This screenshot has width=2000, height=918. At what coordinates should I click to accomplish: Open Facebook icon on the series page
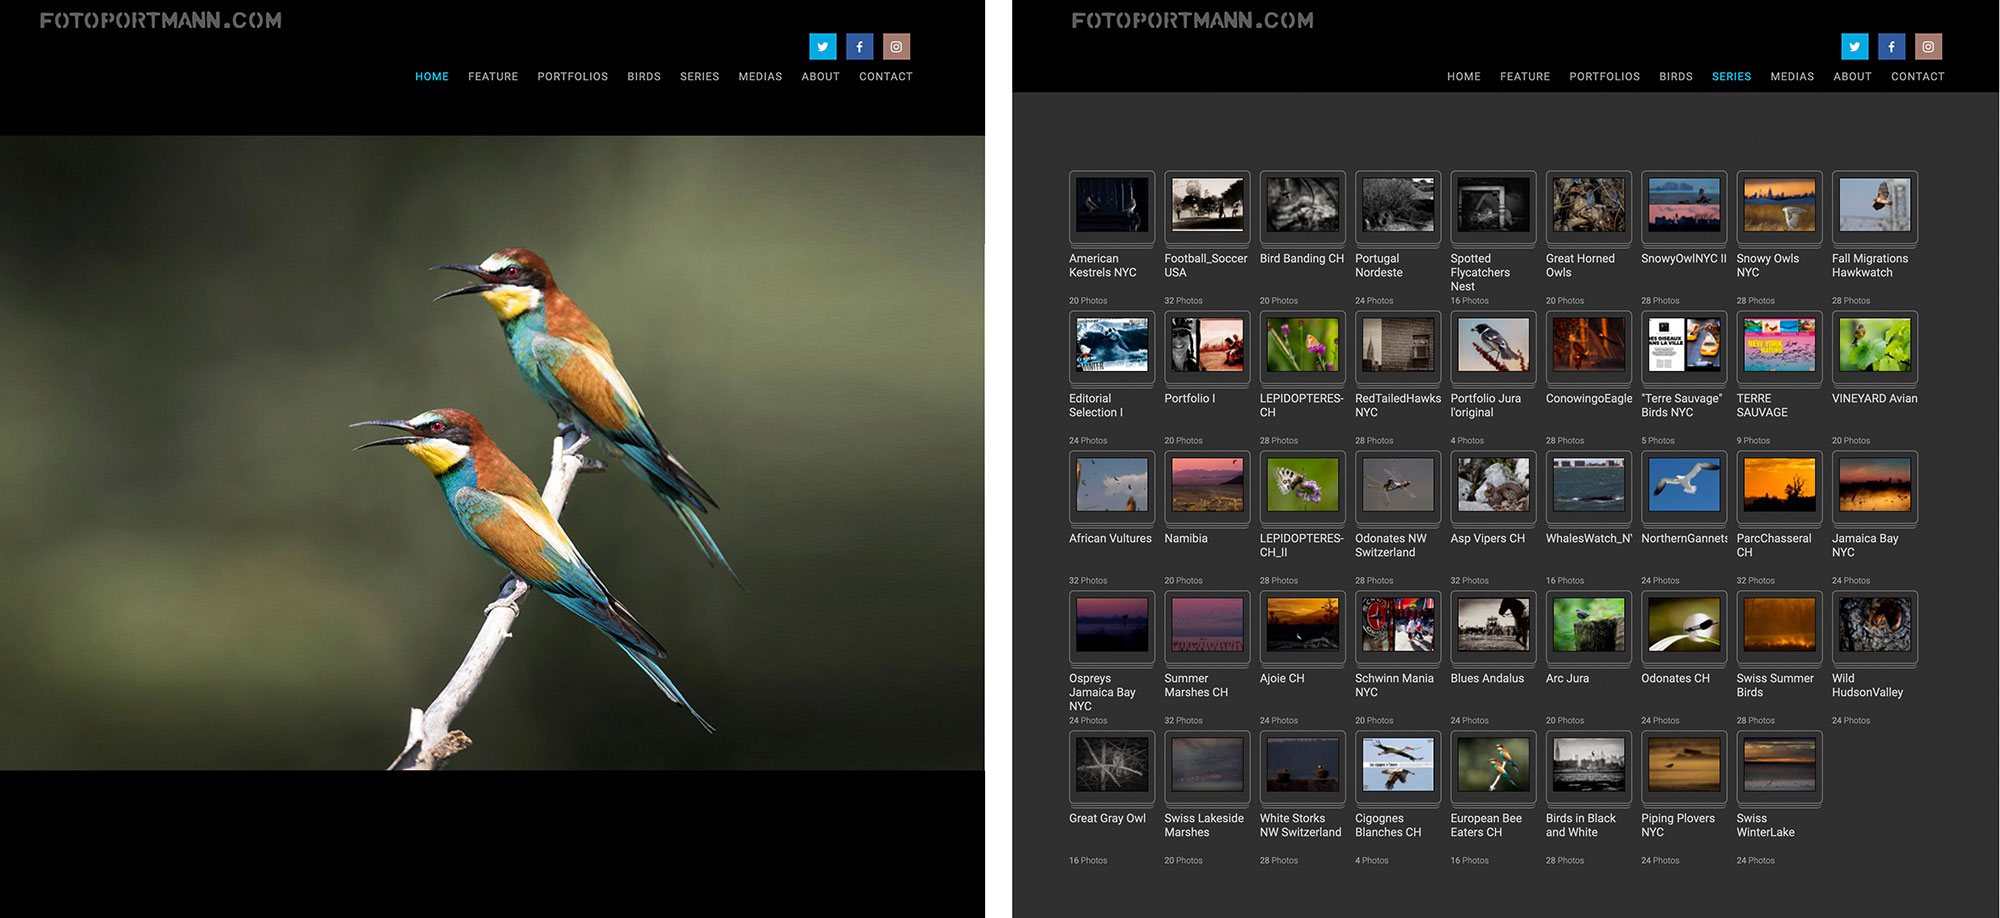(1891, 47)
